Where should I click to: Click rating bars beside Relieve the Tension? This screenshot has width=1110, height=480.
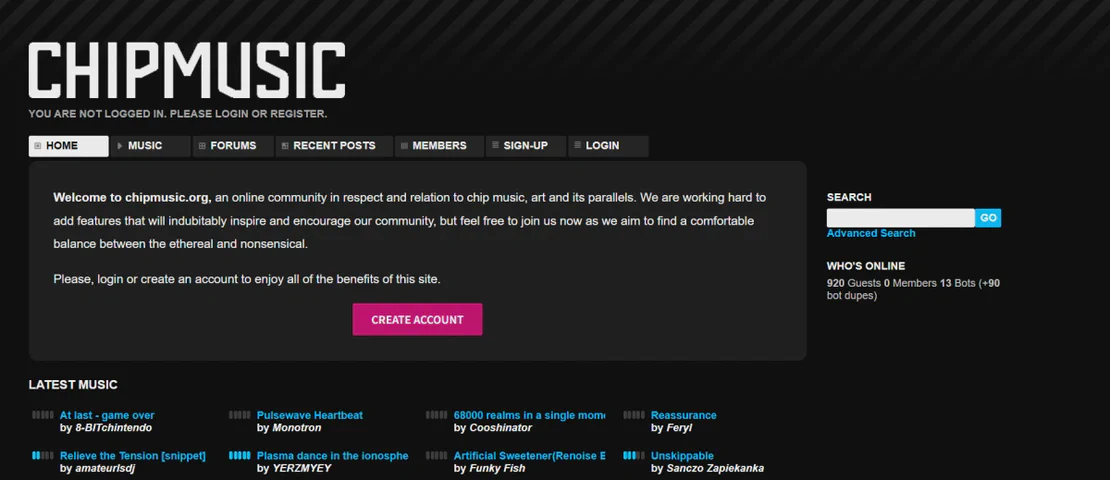click(42, 455)
